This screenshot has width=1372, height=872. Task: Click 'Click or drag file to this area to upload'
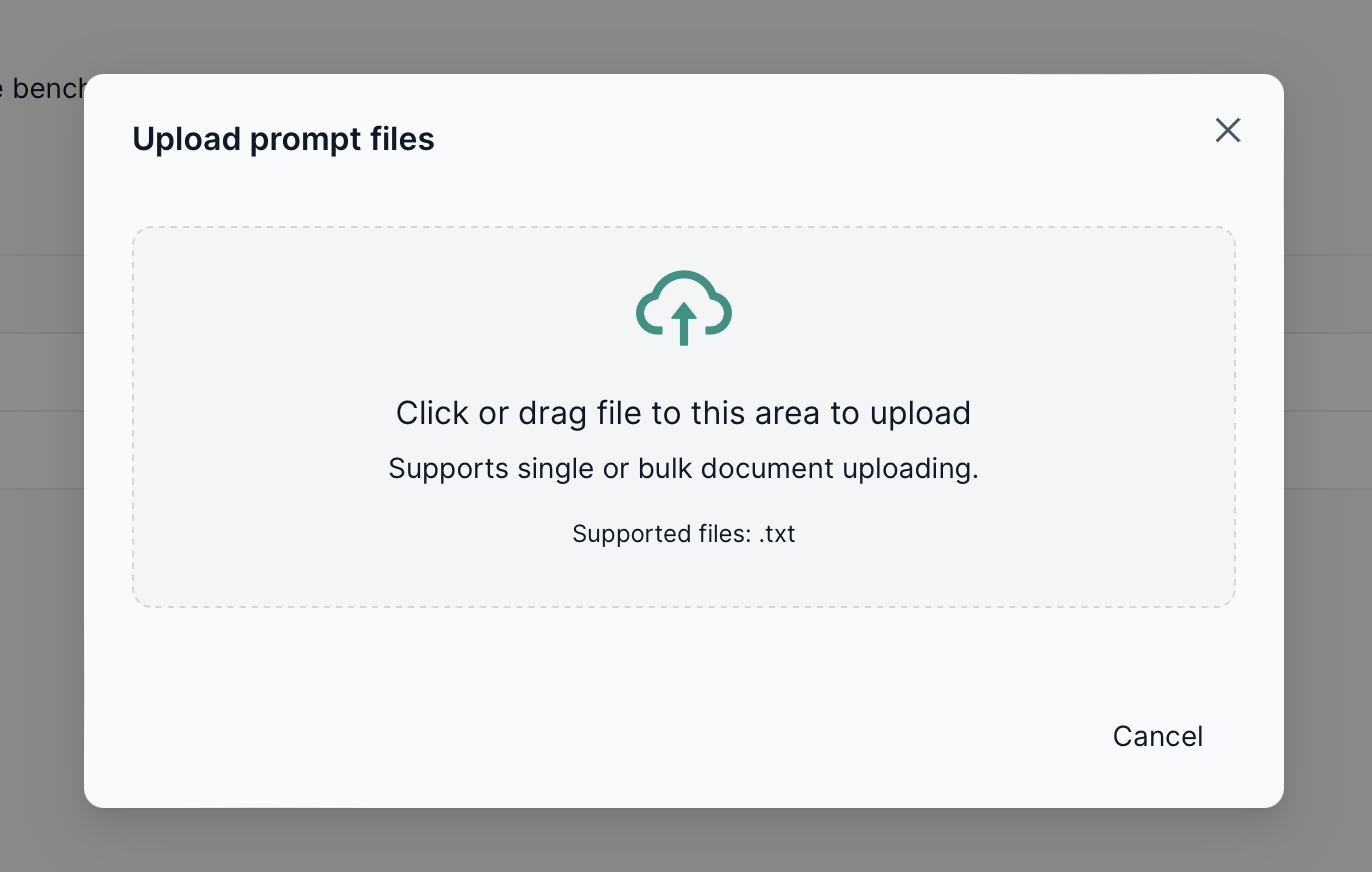click(x=683, y=412)
